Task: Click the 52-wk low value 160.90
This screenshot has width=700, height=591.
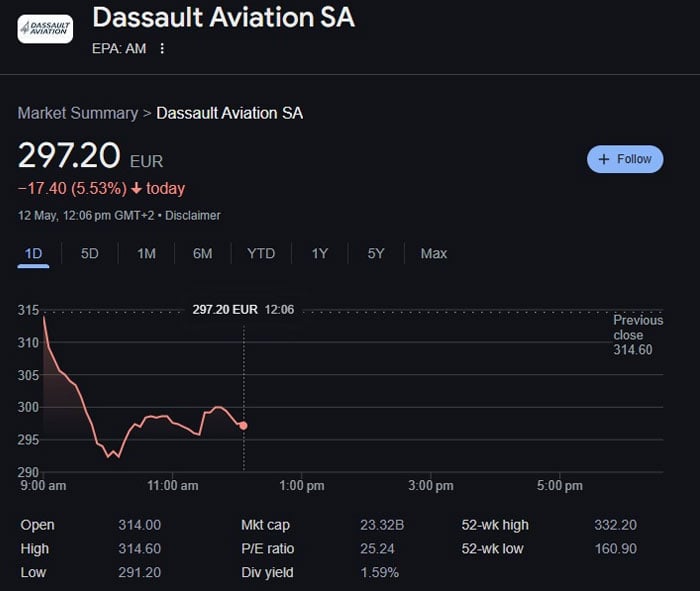Action: 616,549
